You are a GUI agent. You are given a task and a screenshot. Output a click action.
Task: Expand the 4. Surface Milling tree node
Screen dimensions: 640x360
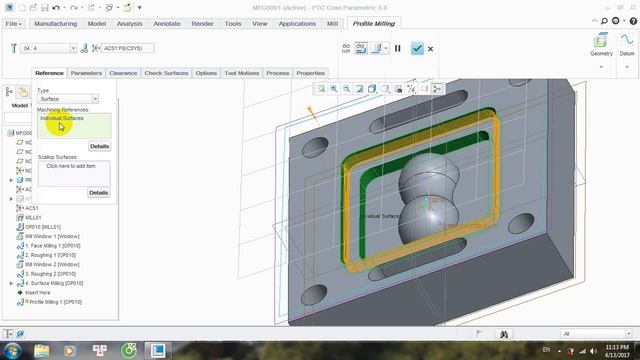[x=11, y=283]
